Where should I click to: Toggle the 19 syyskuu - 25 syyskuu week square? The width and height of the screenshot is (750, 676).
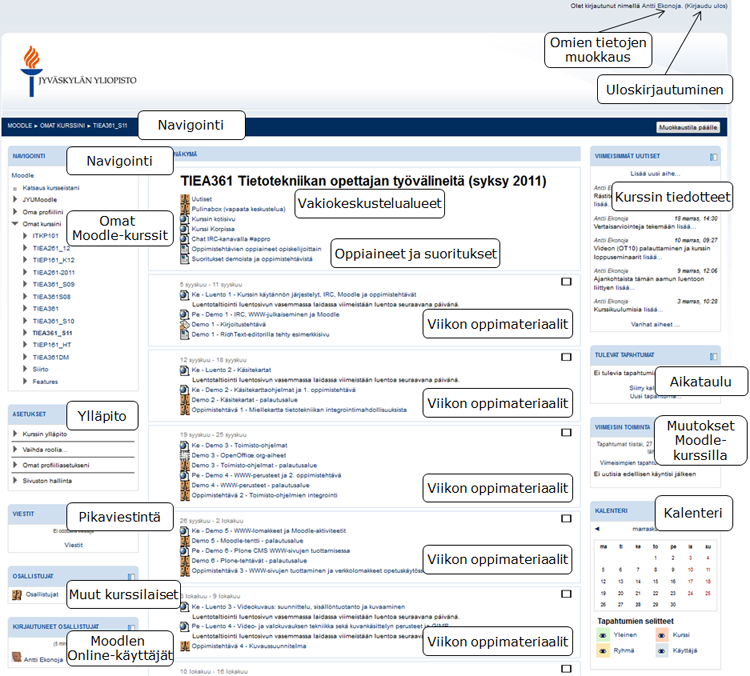566,432
